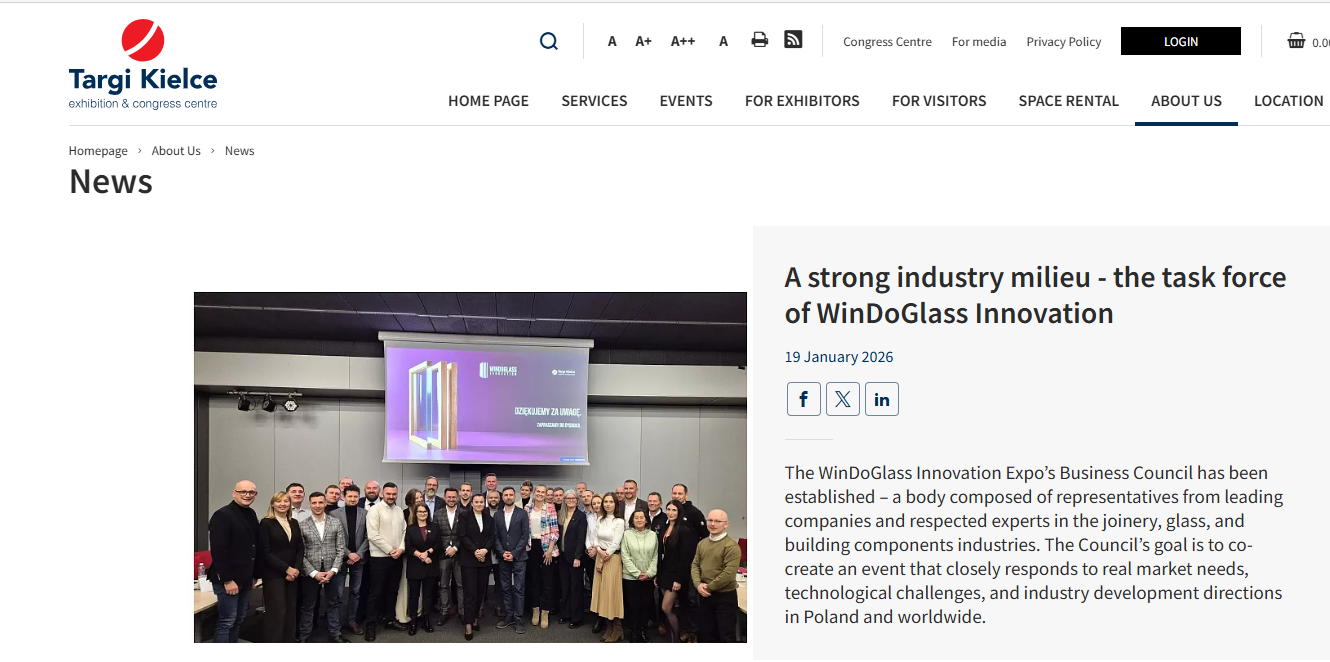The height and width of the screenshot is (662, 1330).
Task: Share article on X (Twitter)
Action: coord(842,399)
